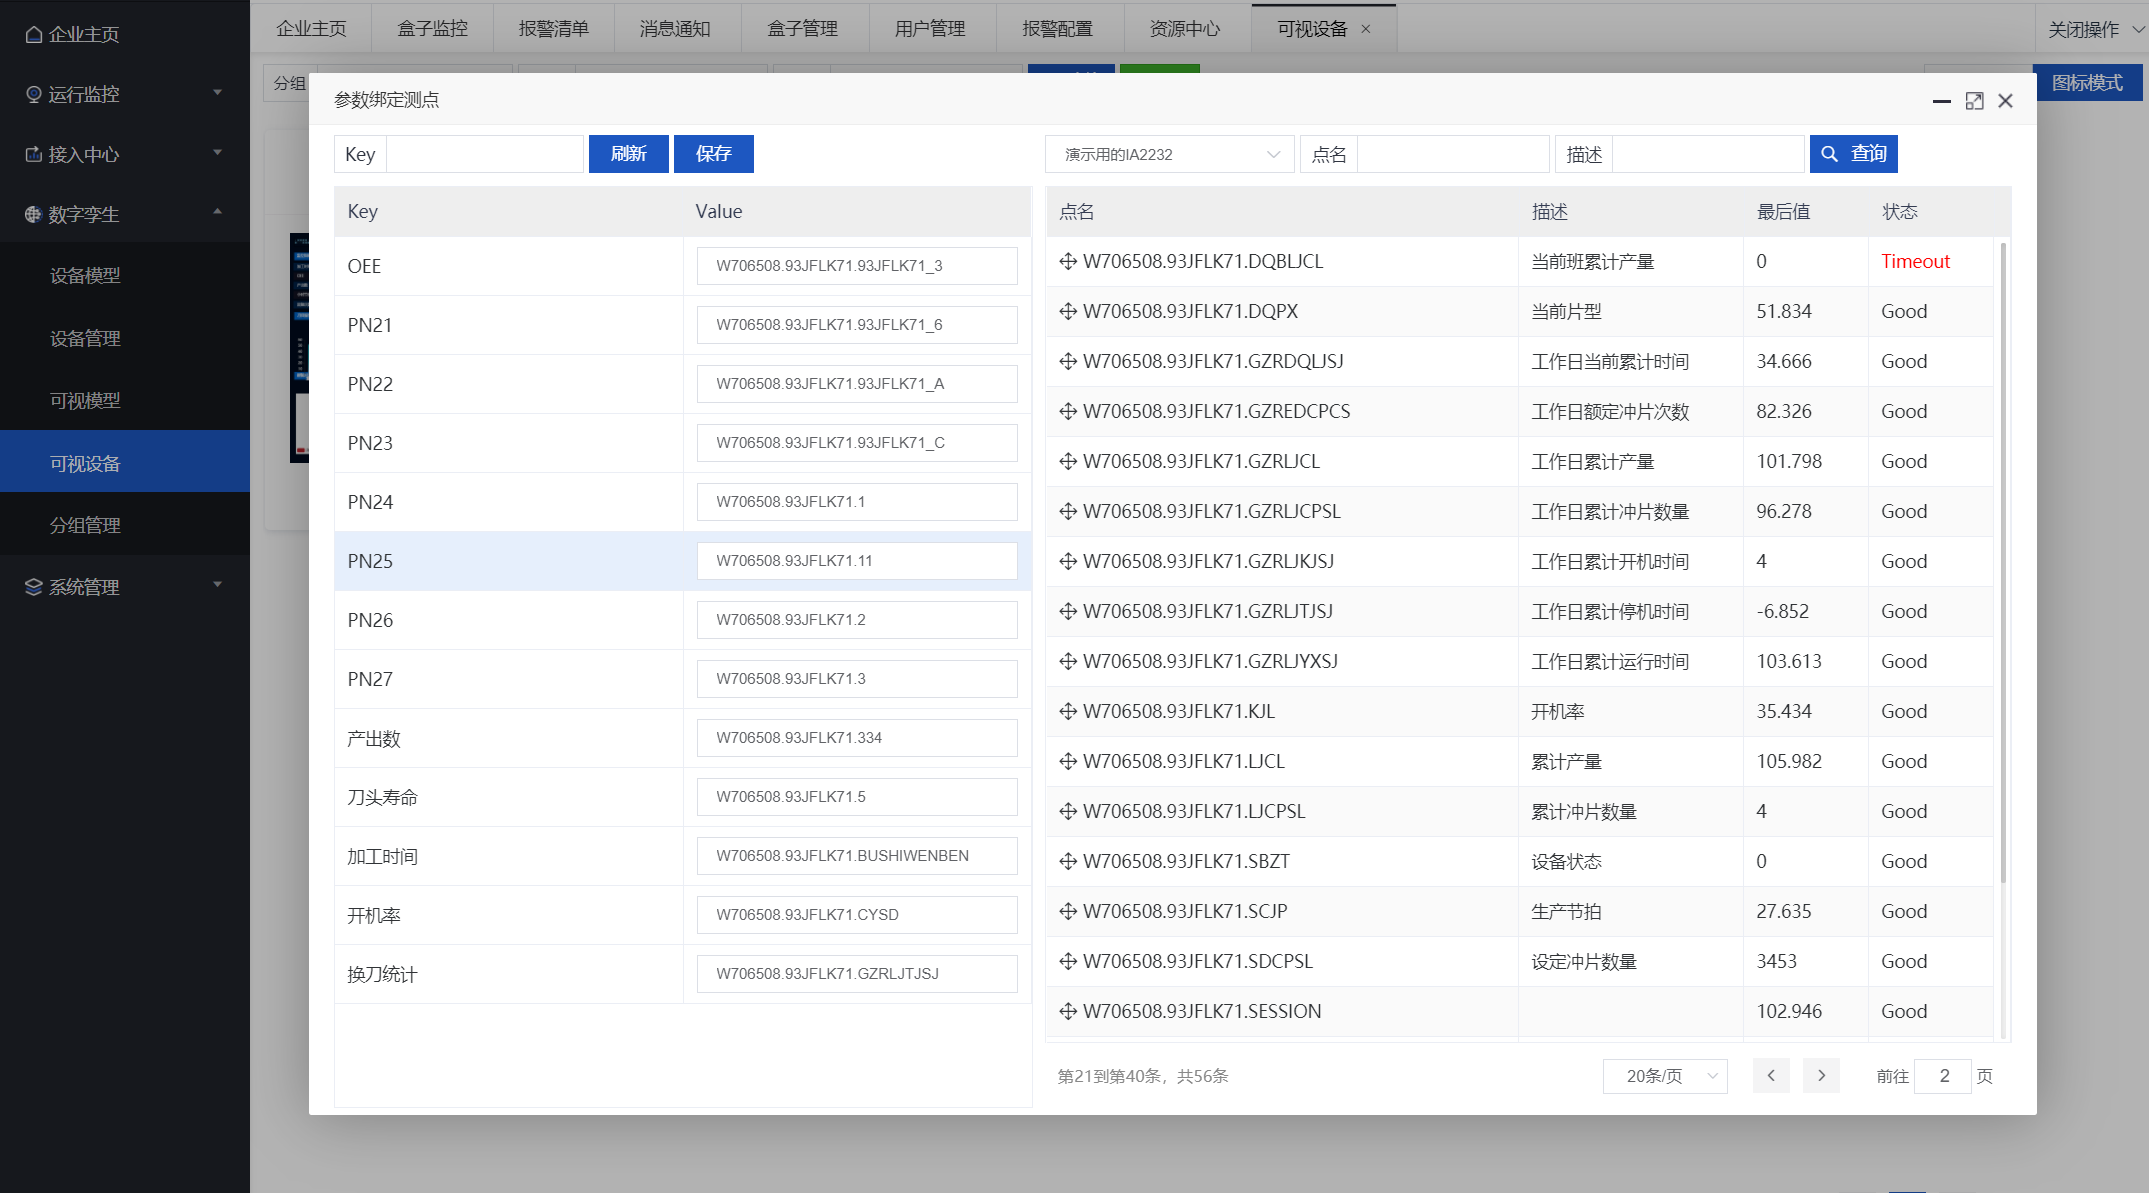This screenshot has width=2149, height=1193.
Task: Click the PN21 value field
Action: 857,325
